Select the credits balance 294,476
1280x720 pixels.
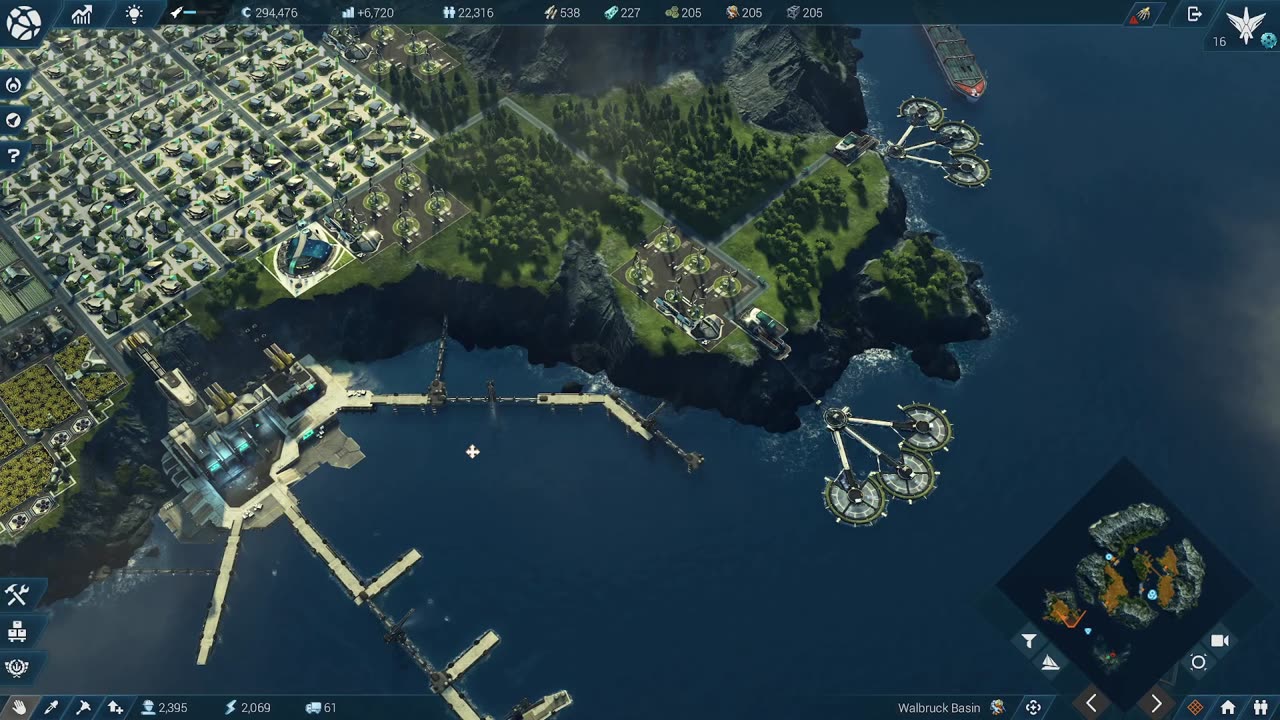tap(276, 13)
